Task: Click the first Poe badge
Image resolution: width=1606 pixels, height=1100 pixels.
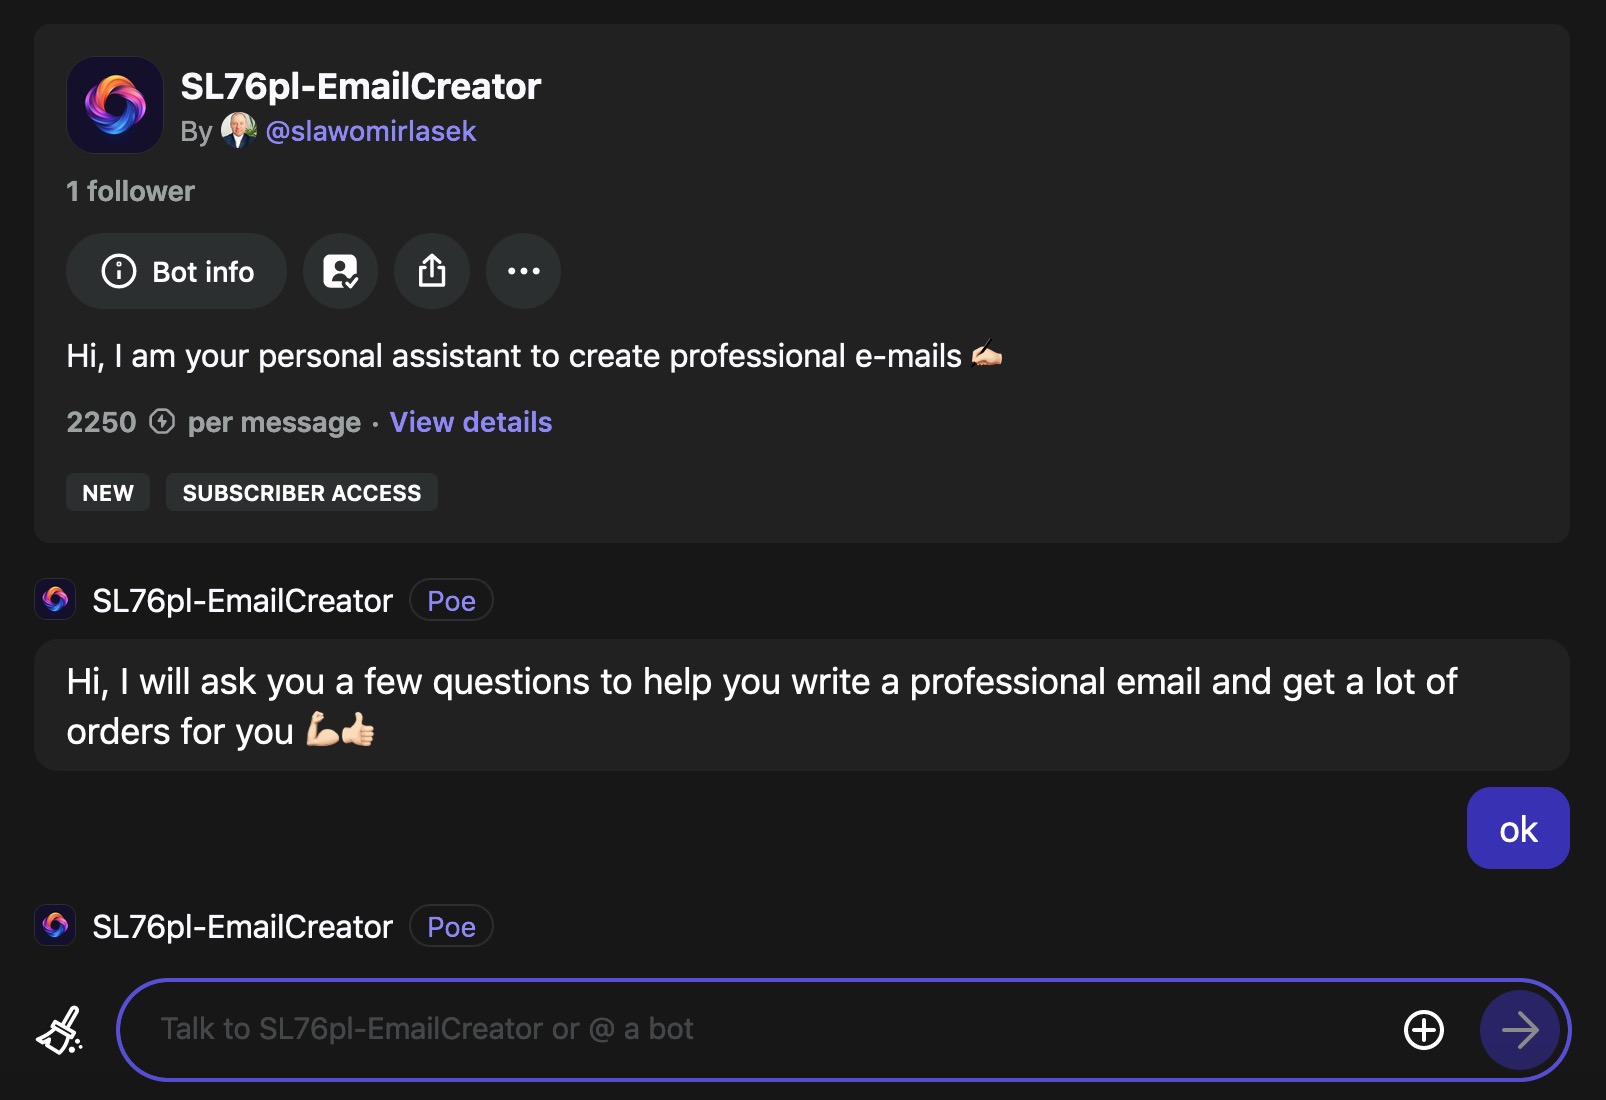Action: (x=451, y=600)
